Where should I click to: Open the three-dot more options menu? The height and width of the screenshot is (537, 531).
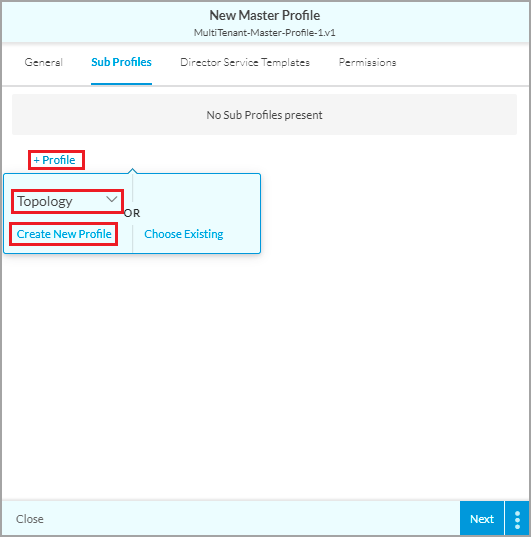pos(517,519)
